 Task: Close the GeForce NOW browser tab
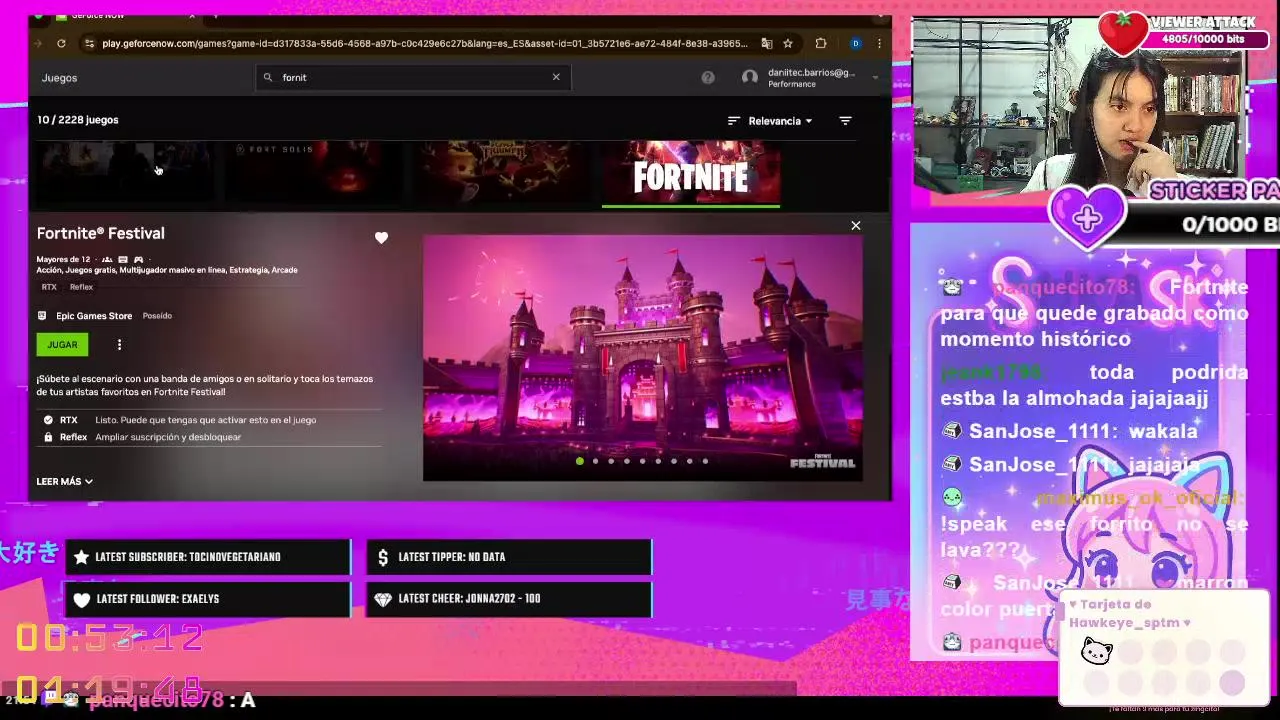point(192,17)
